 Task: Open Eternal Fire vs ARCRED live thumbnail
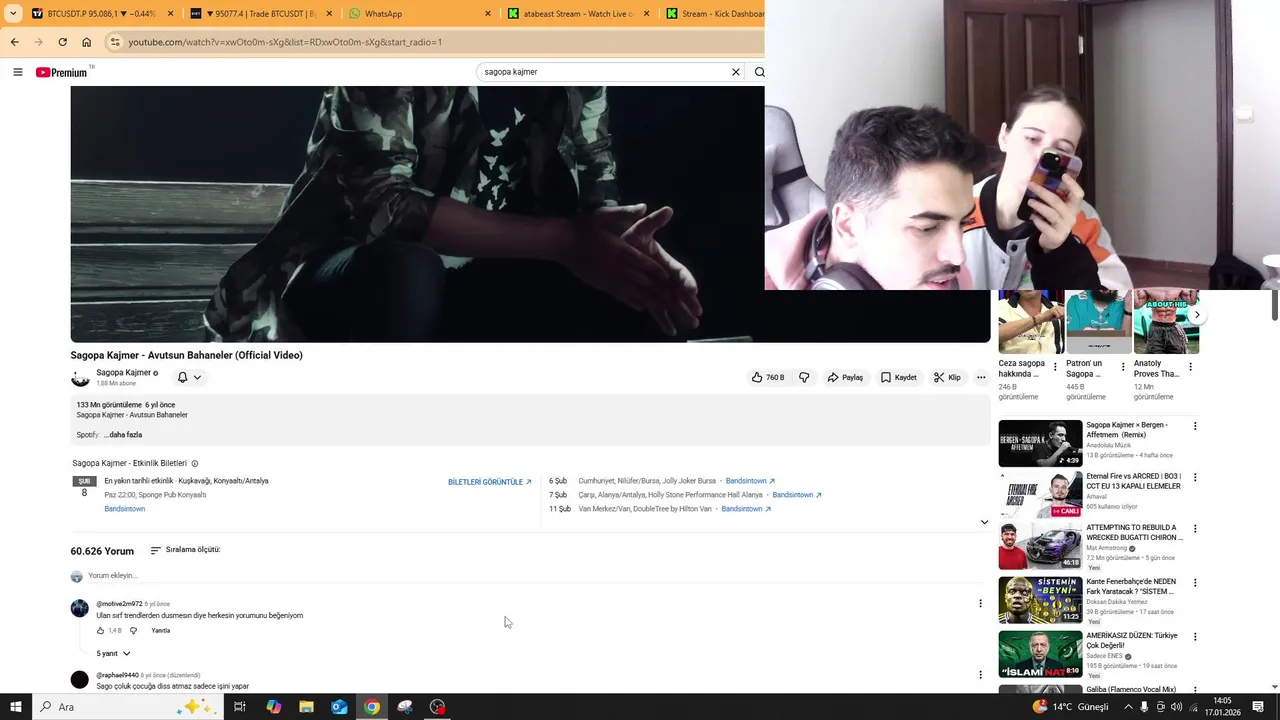pos(1040,494)
